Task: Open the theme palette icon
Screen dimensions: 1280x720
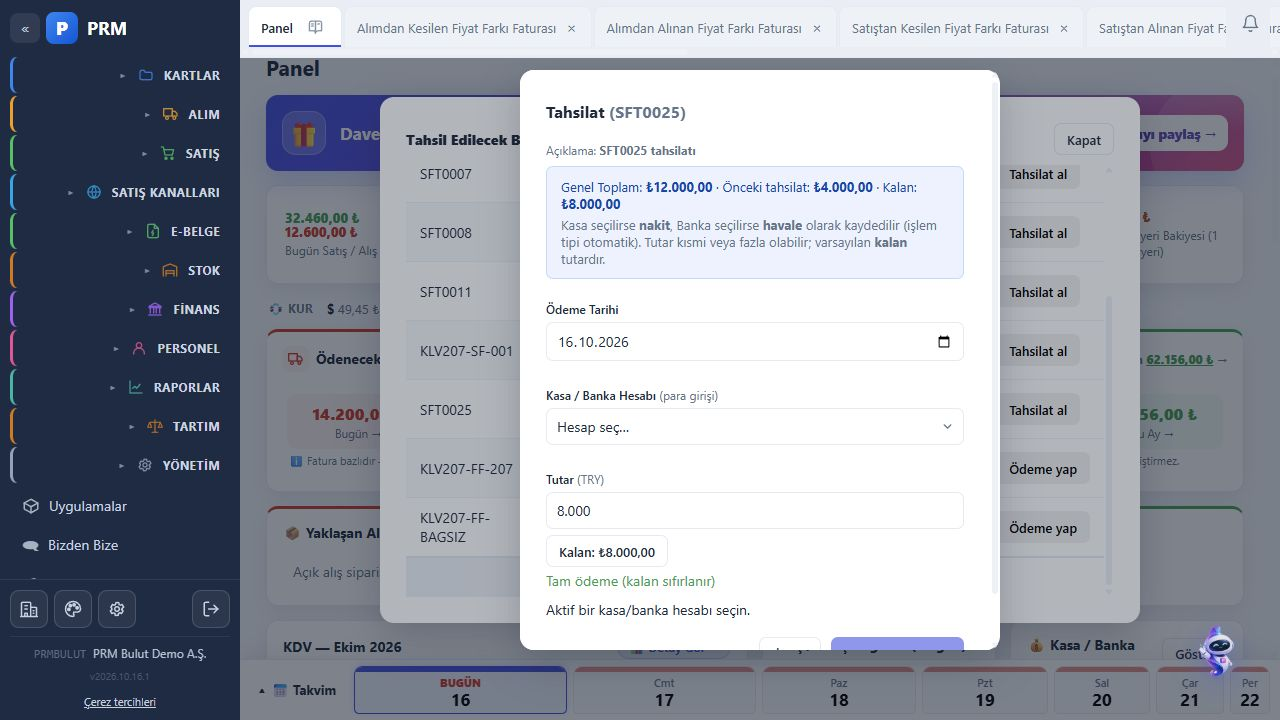Action: (73, 609)
